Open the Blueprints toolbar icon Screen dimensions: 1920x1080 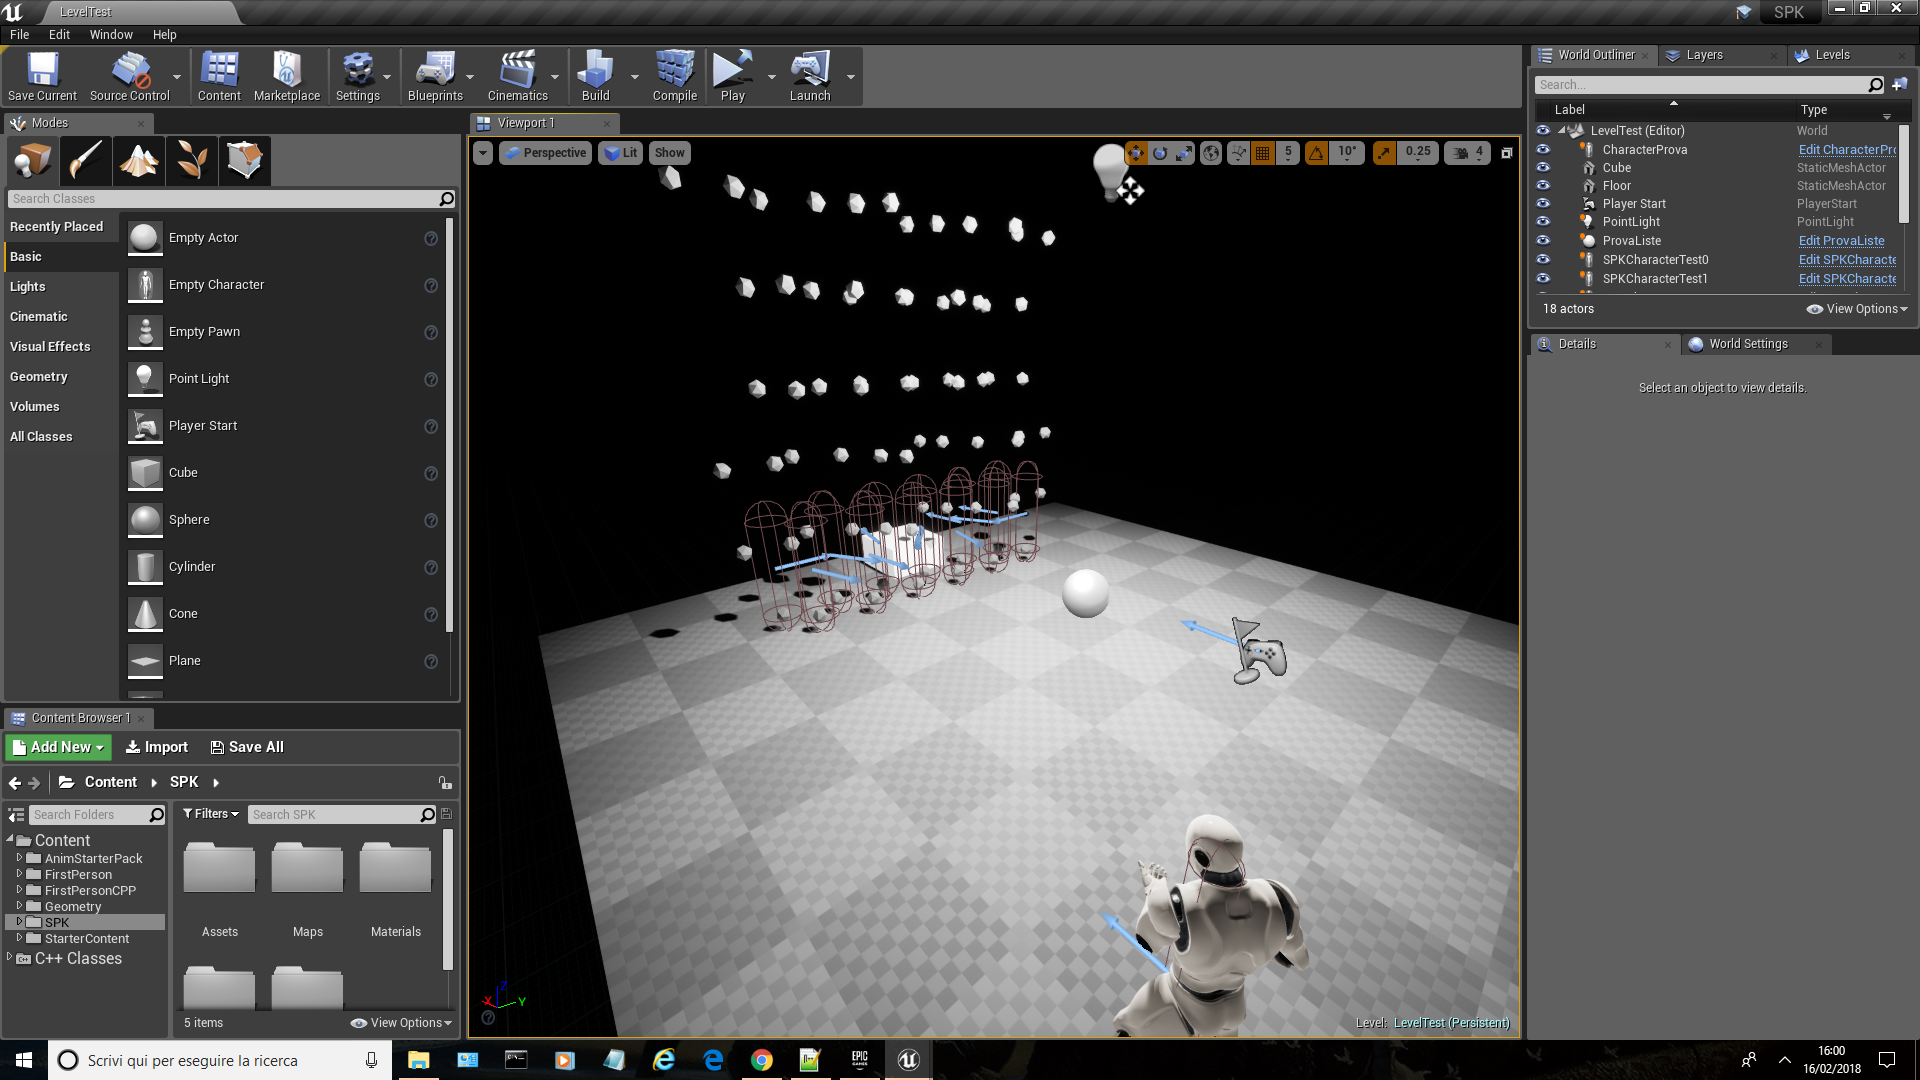coord(435,76)
